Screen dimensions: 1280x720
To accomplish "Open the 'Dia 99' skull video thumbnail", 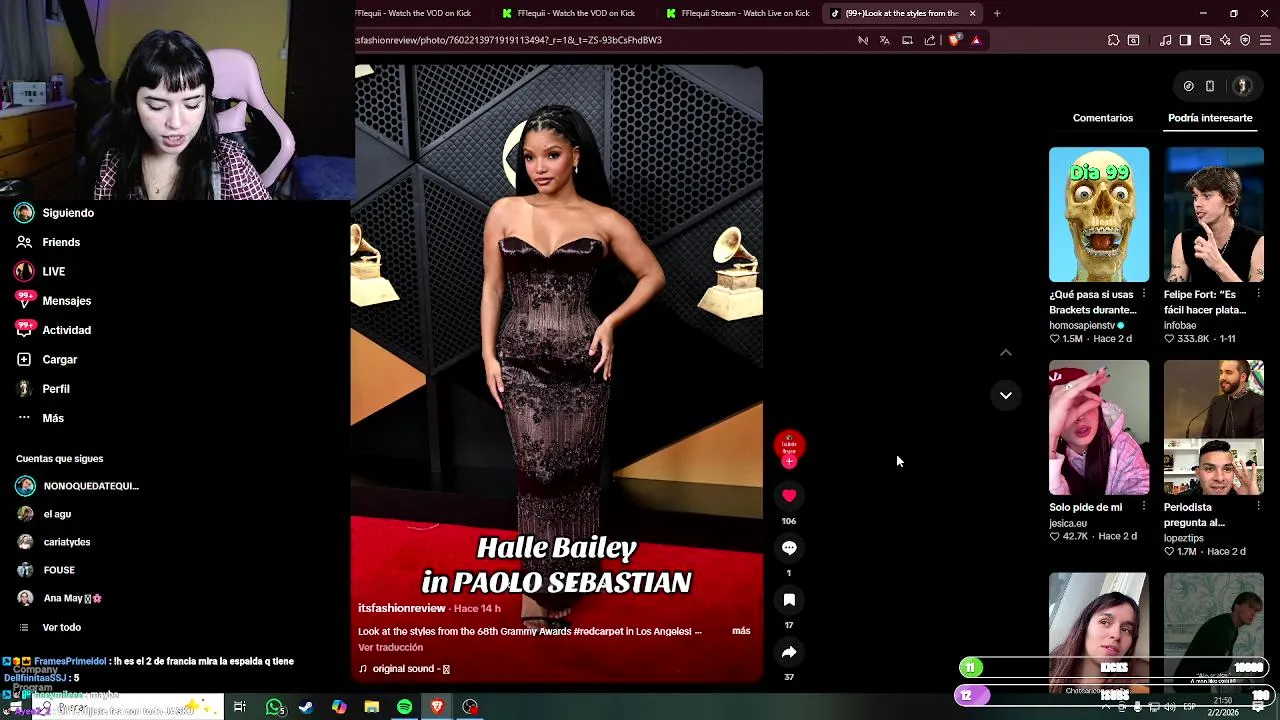I will pos(1099,215).
